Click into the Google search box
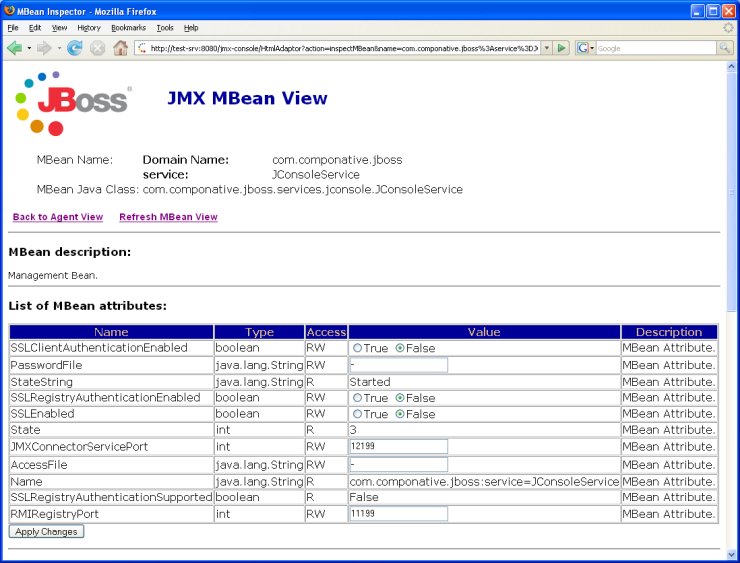Image resolution: width=740 pixels, height=563 pixels. [656, 48]
